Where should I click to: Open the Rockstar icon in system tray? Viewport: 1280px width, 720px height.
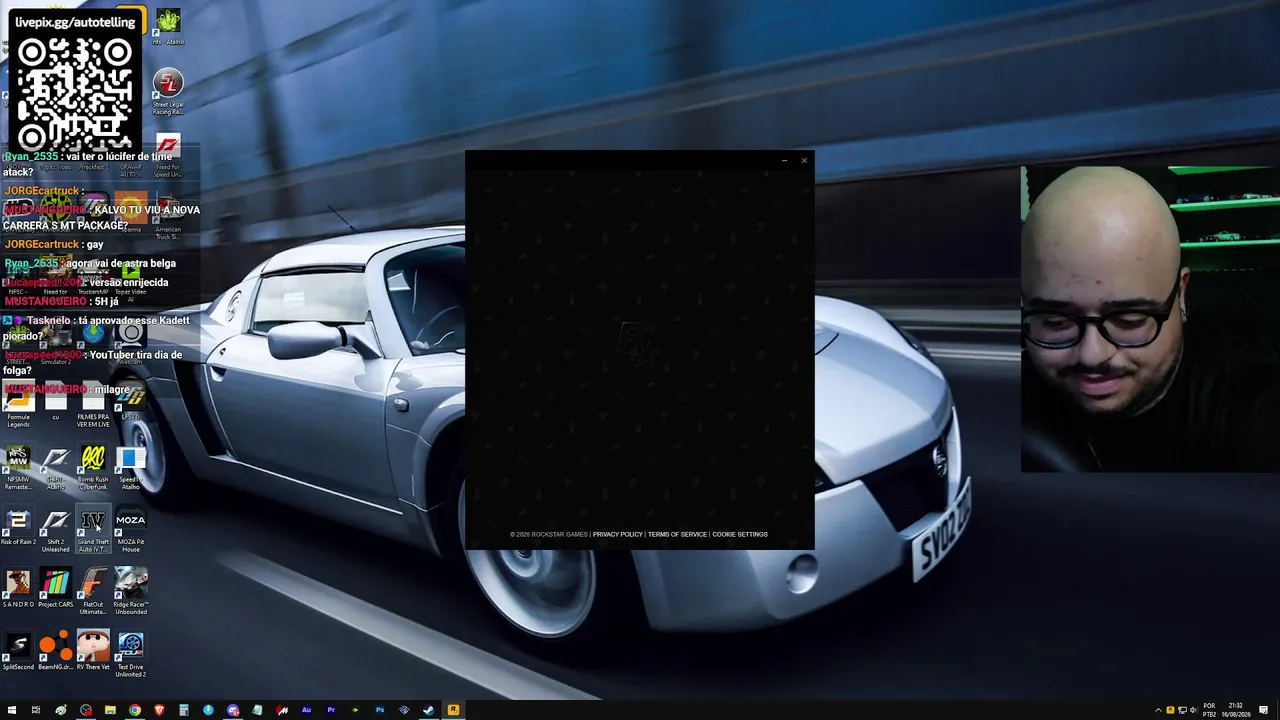1171,710
